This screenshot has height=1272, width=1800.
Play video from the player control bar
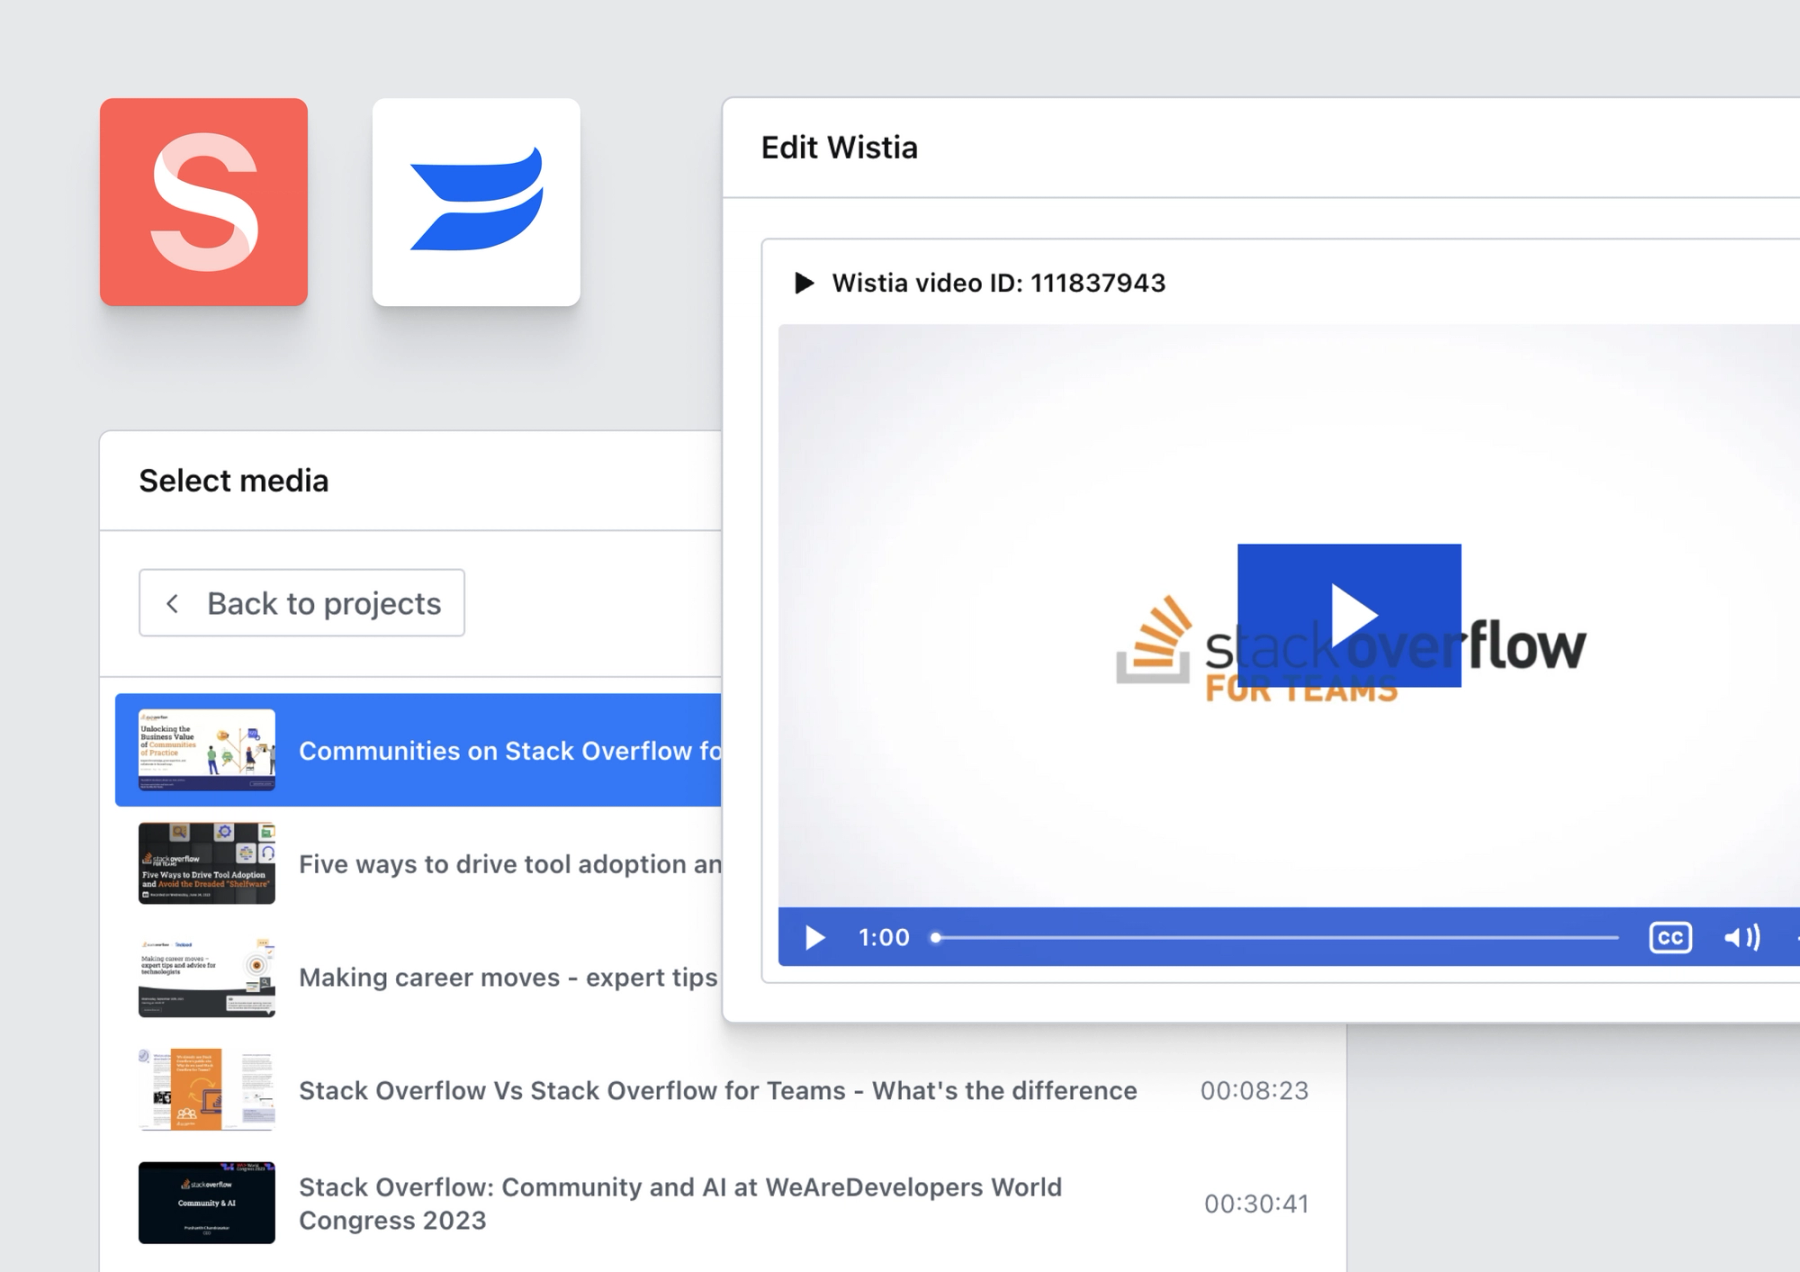pyautogui.click(x=815, y=937)
